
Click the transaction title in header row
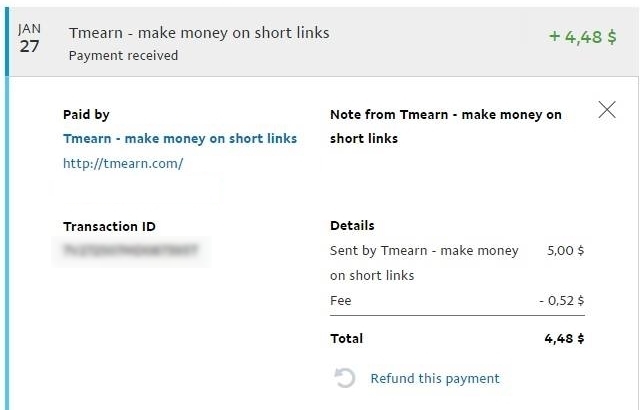click(x=199, y=33)
